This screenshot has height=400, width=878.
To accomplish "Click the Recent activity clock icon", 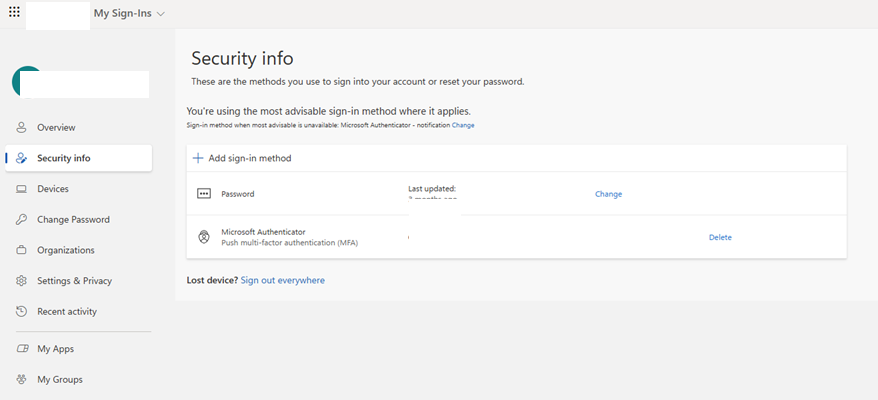I will (21, 311).
